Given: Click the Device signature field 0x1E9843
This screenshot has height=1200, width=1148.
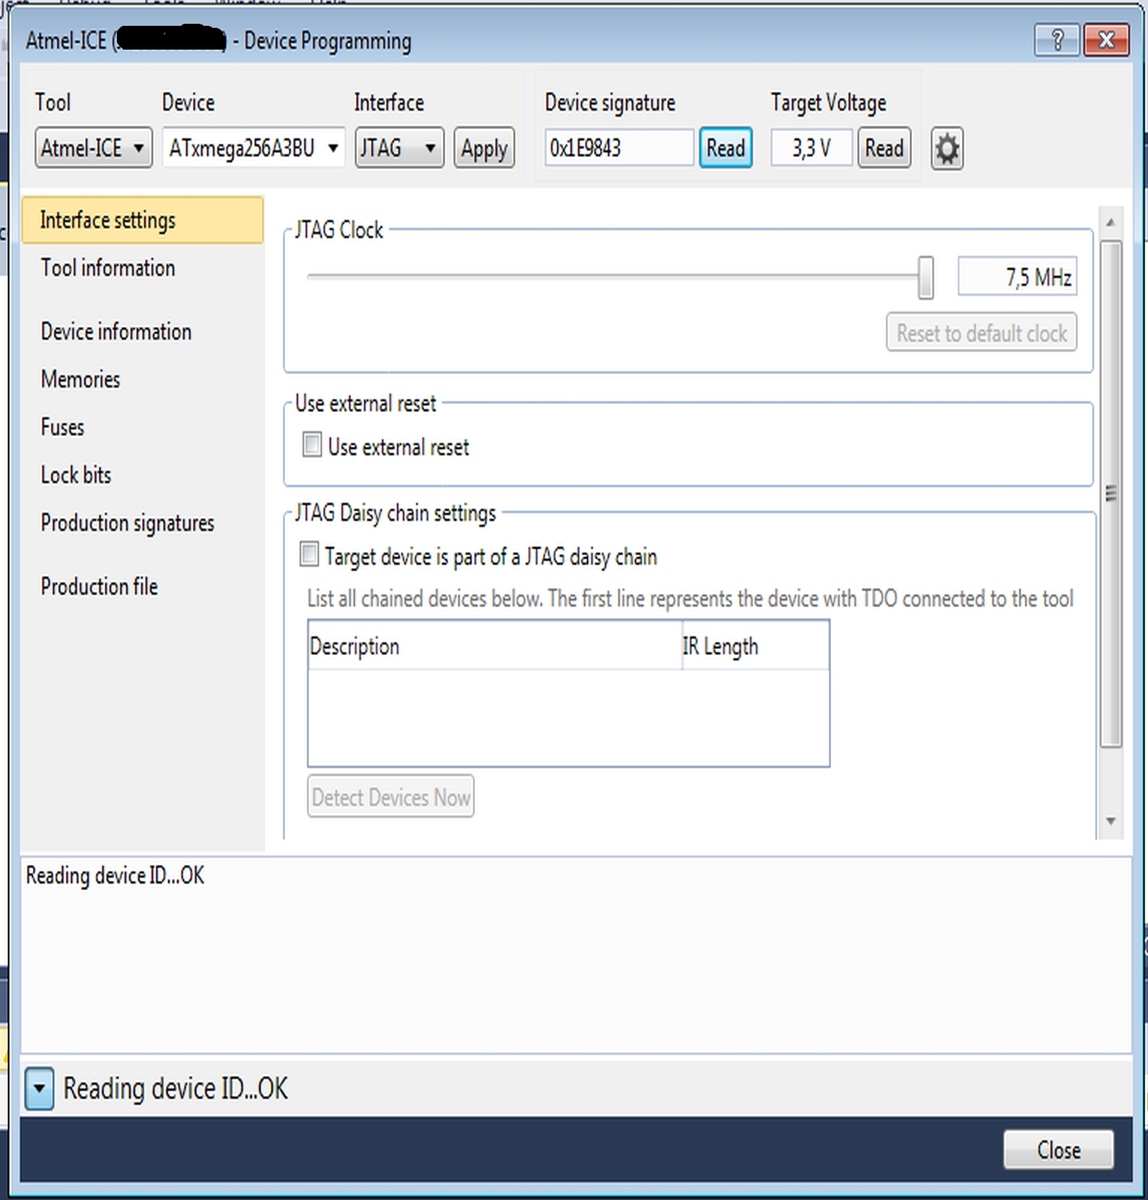Looking at the screenshot, I should click(x=619, y=148).
